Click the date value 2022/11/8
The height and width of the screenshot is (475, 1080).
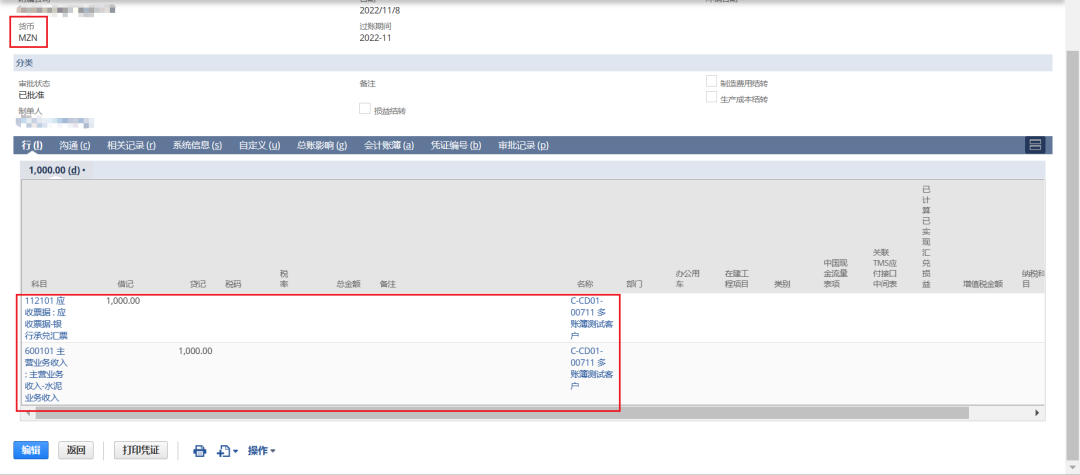point(380,11)
